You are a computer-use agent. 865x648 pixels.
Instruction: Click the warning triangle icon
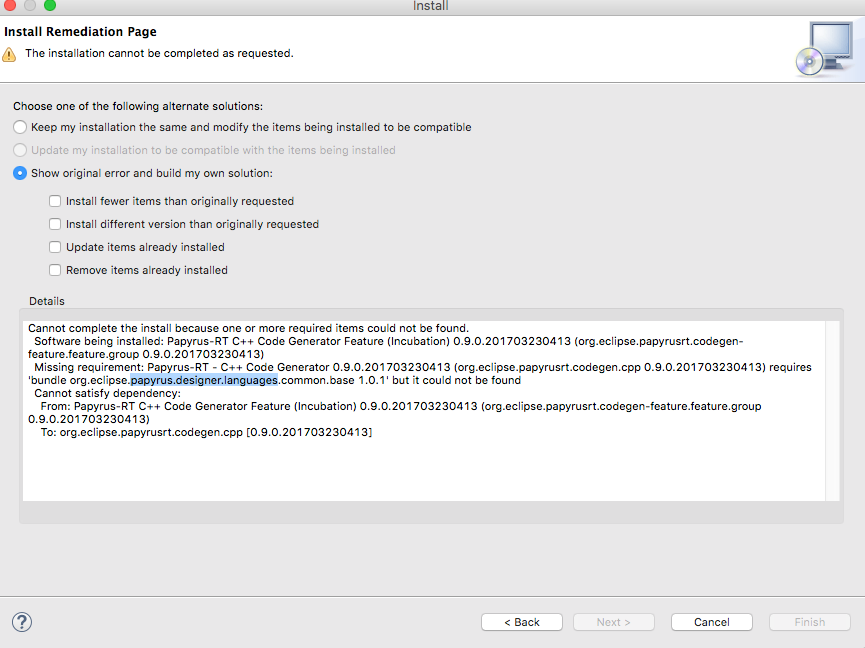tap(9, 55)
